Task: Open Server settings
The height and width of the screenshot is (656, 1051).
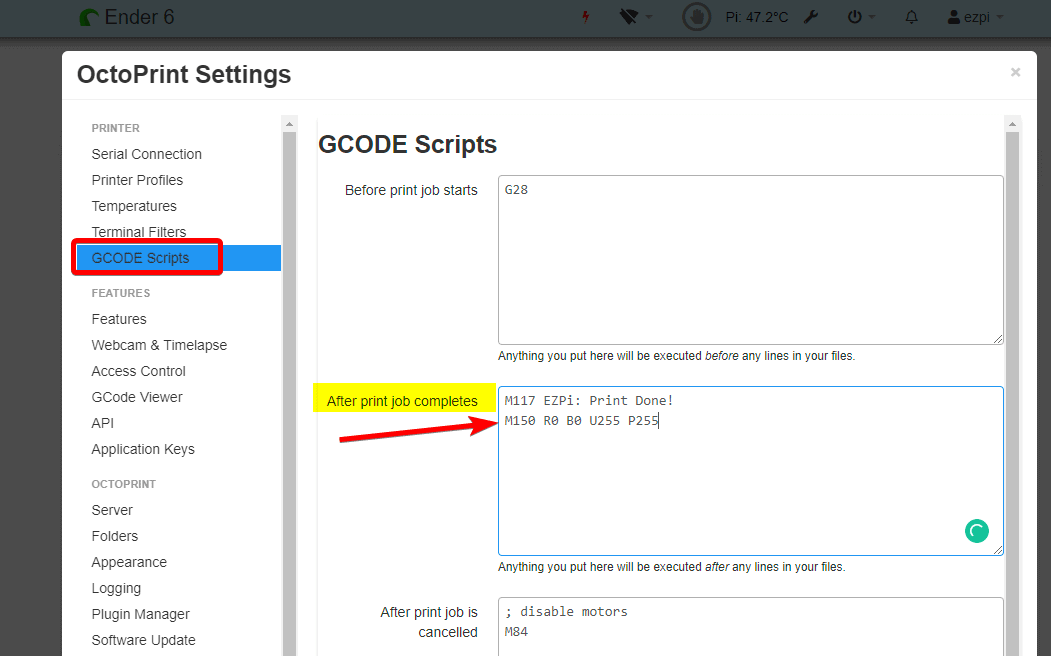Action: [x=112, y=510]
